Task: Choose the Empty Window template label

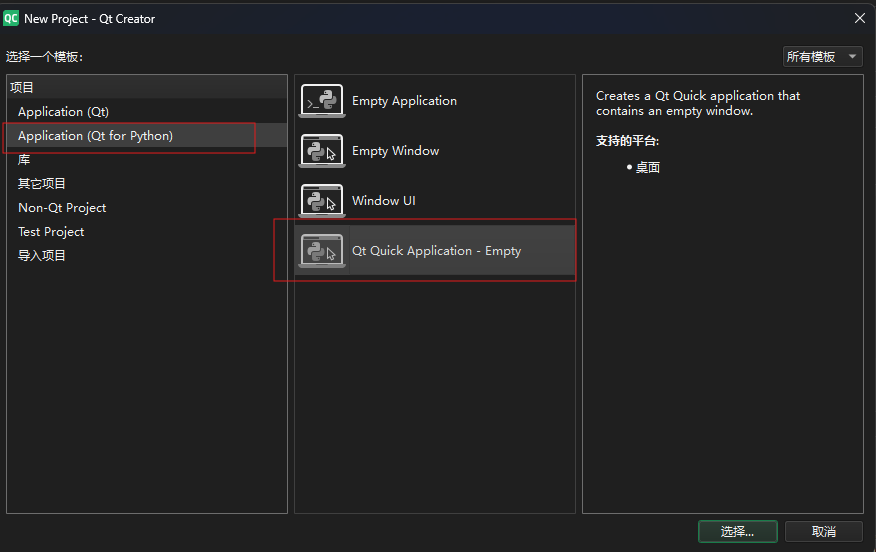Action: (x=396, y=151)
